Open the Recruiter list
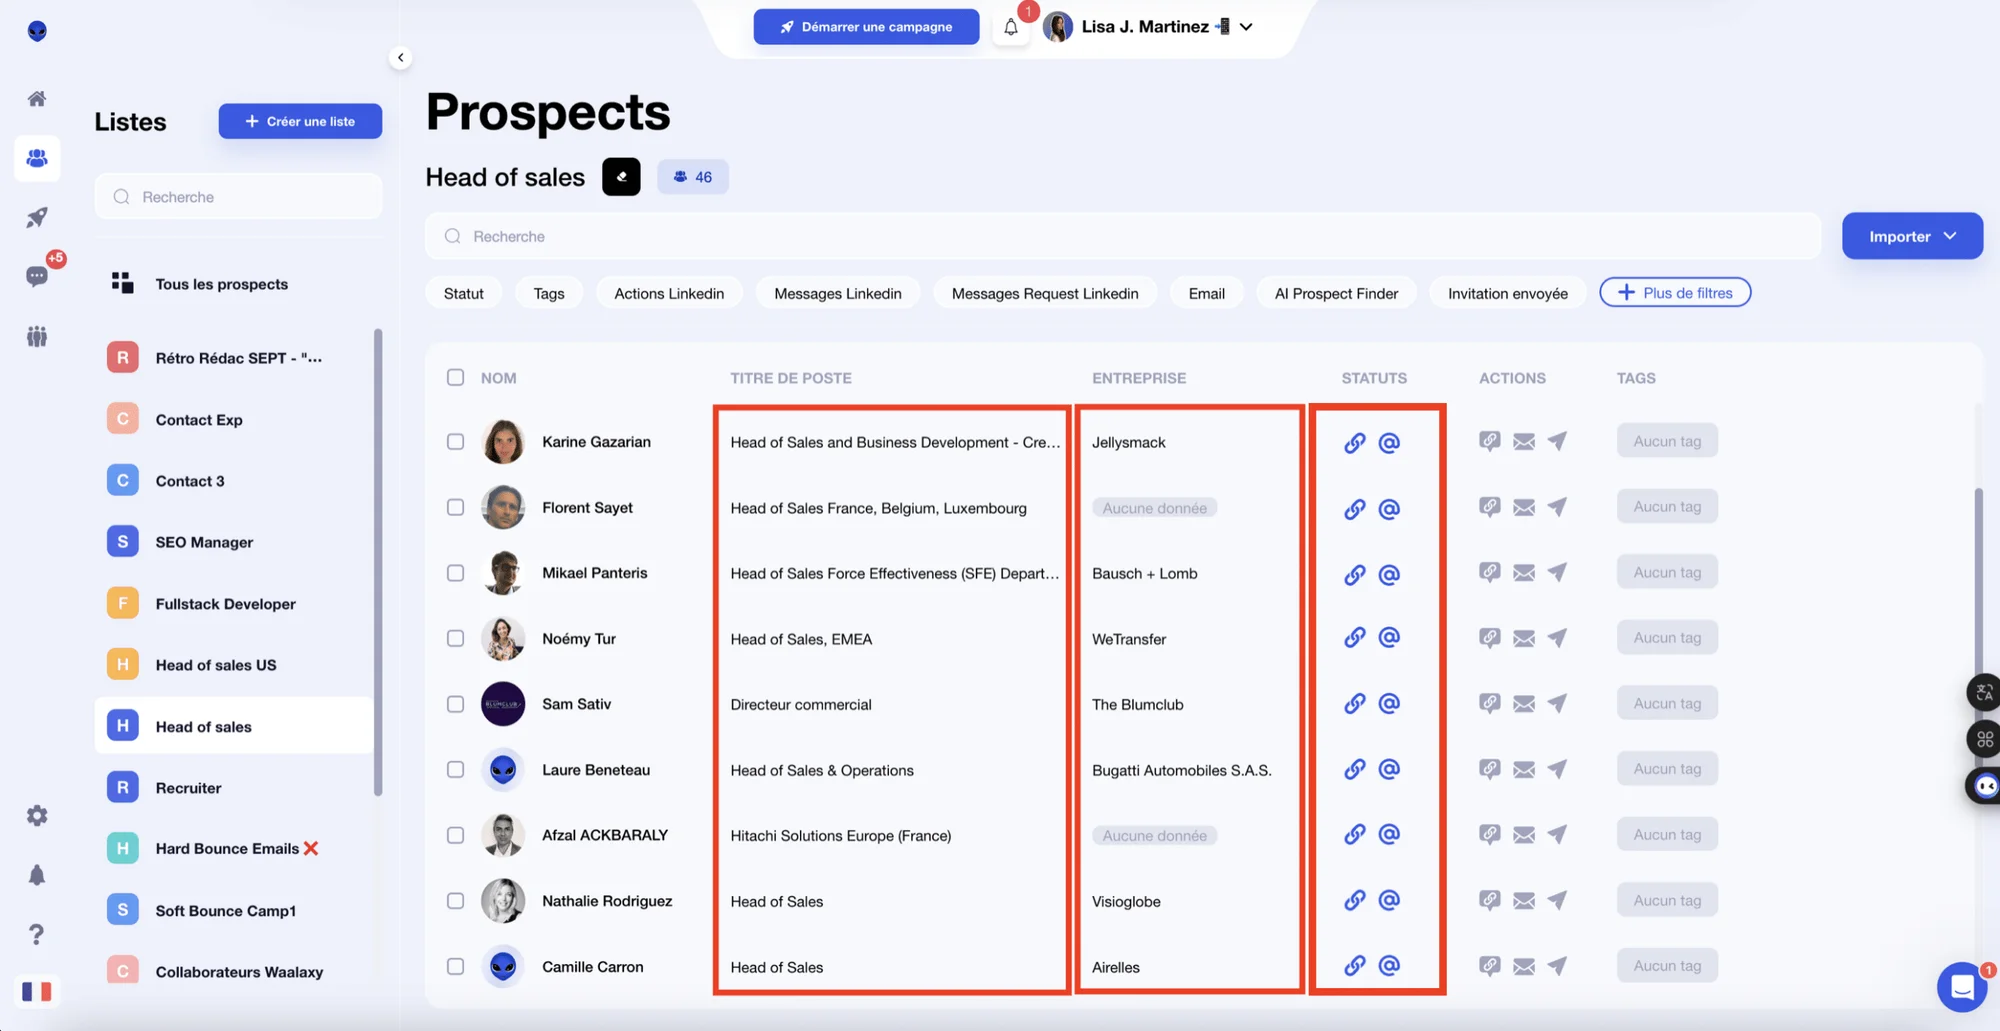 [235, 788]
